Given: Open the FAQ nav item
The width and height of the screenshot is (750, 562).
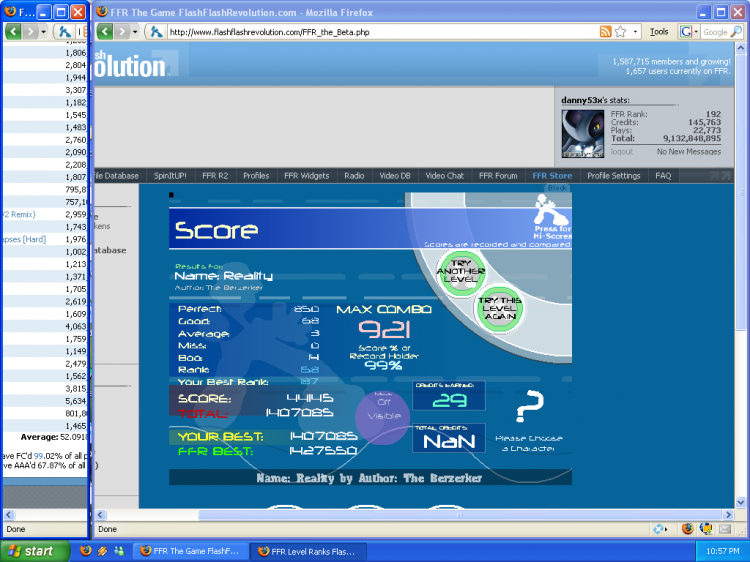Looking at the screenshot, I should 663,176.
